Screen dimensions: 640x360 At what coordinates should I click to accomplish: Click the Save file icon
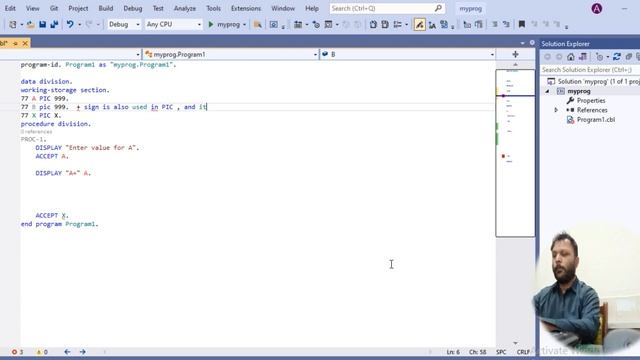(42, 24)
